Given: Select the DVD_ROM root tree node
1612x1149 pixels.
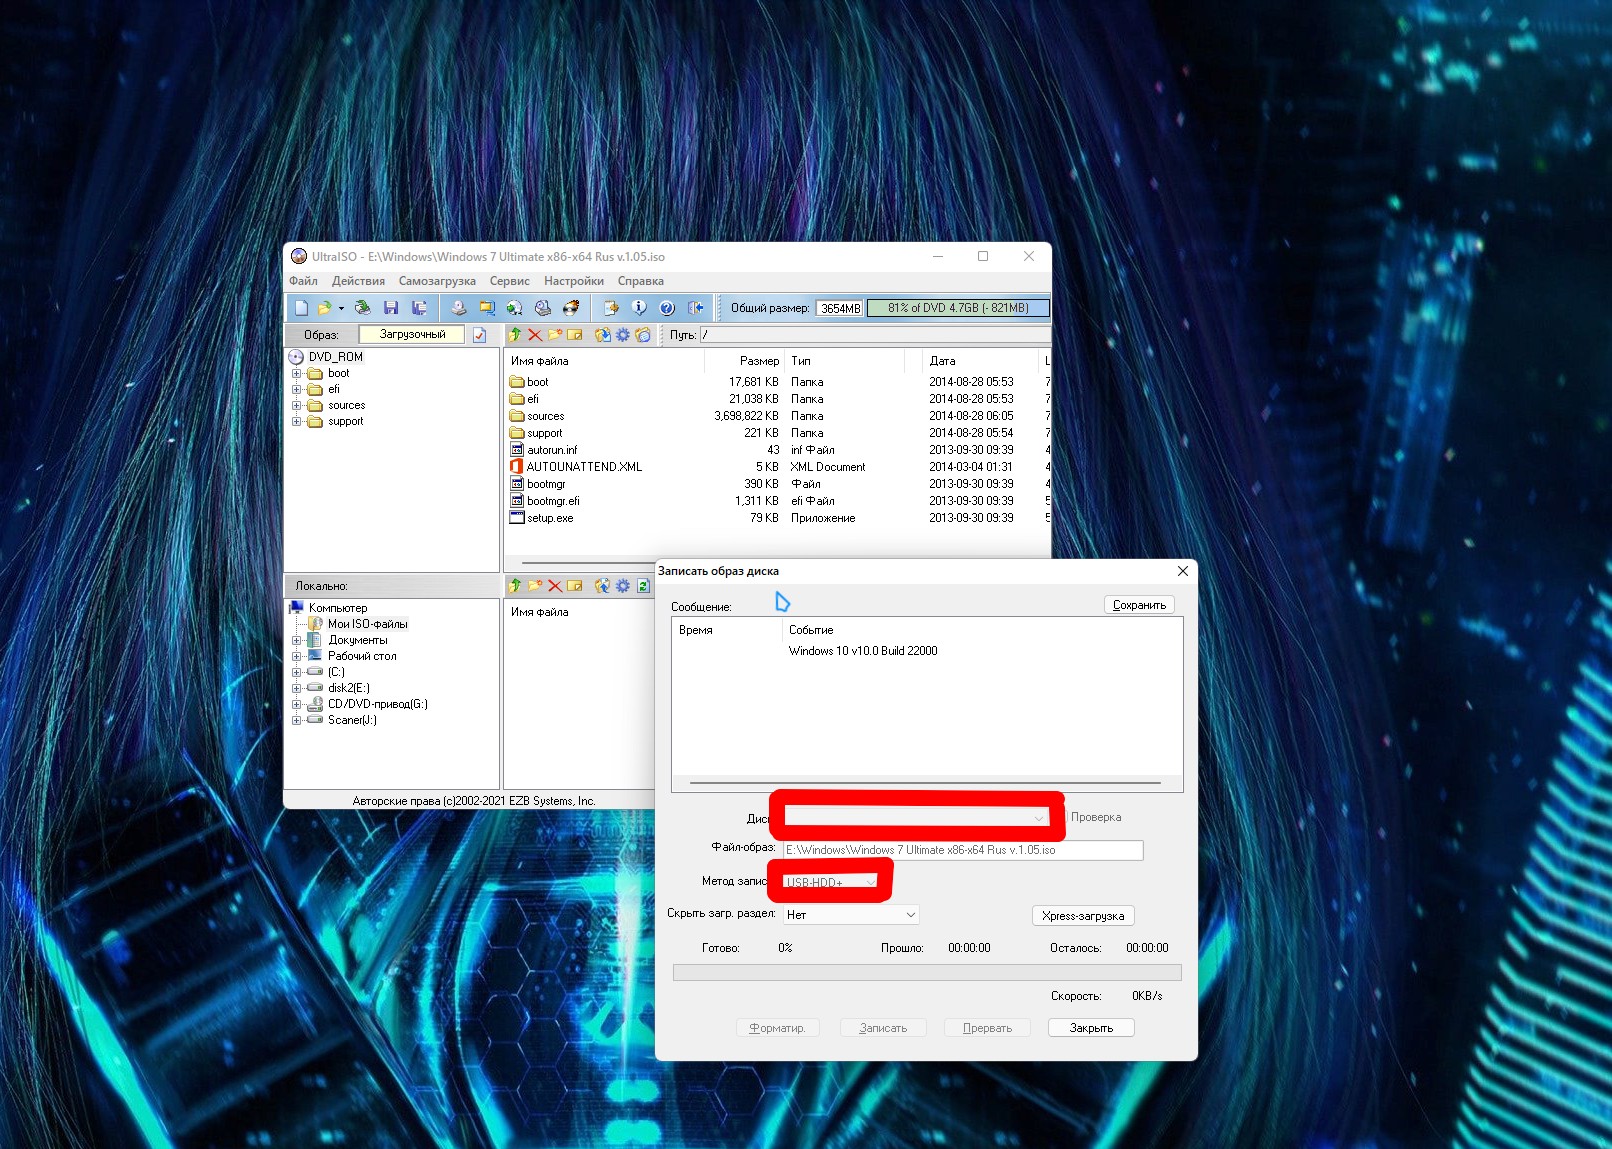Looking at the screenshot, I should 335,357.
